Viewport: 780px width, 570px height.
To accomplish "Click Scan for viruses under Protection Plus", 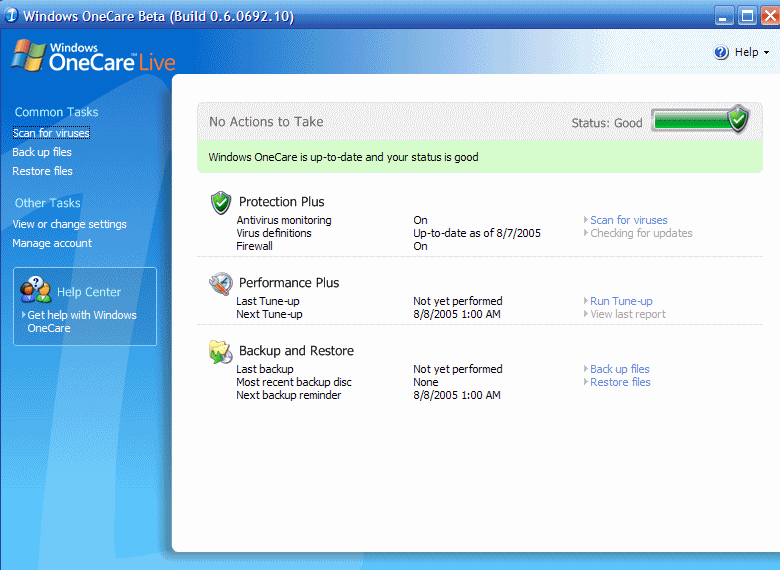I will pyautogui.click(x=629, y=220).
